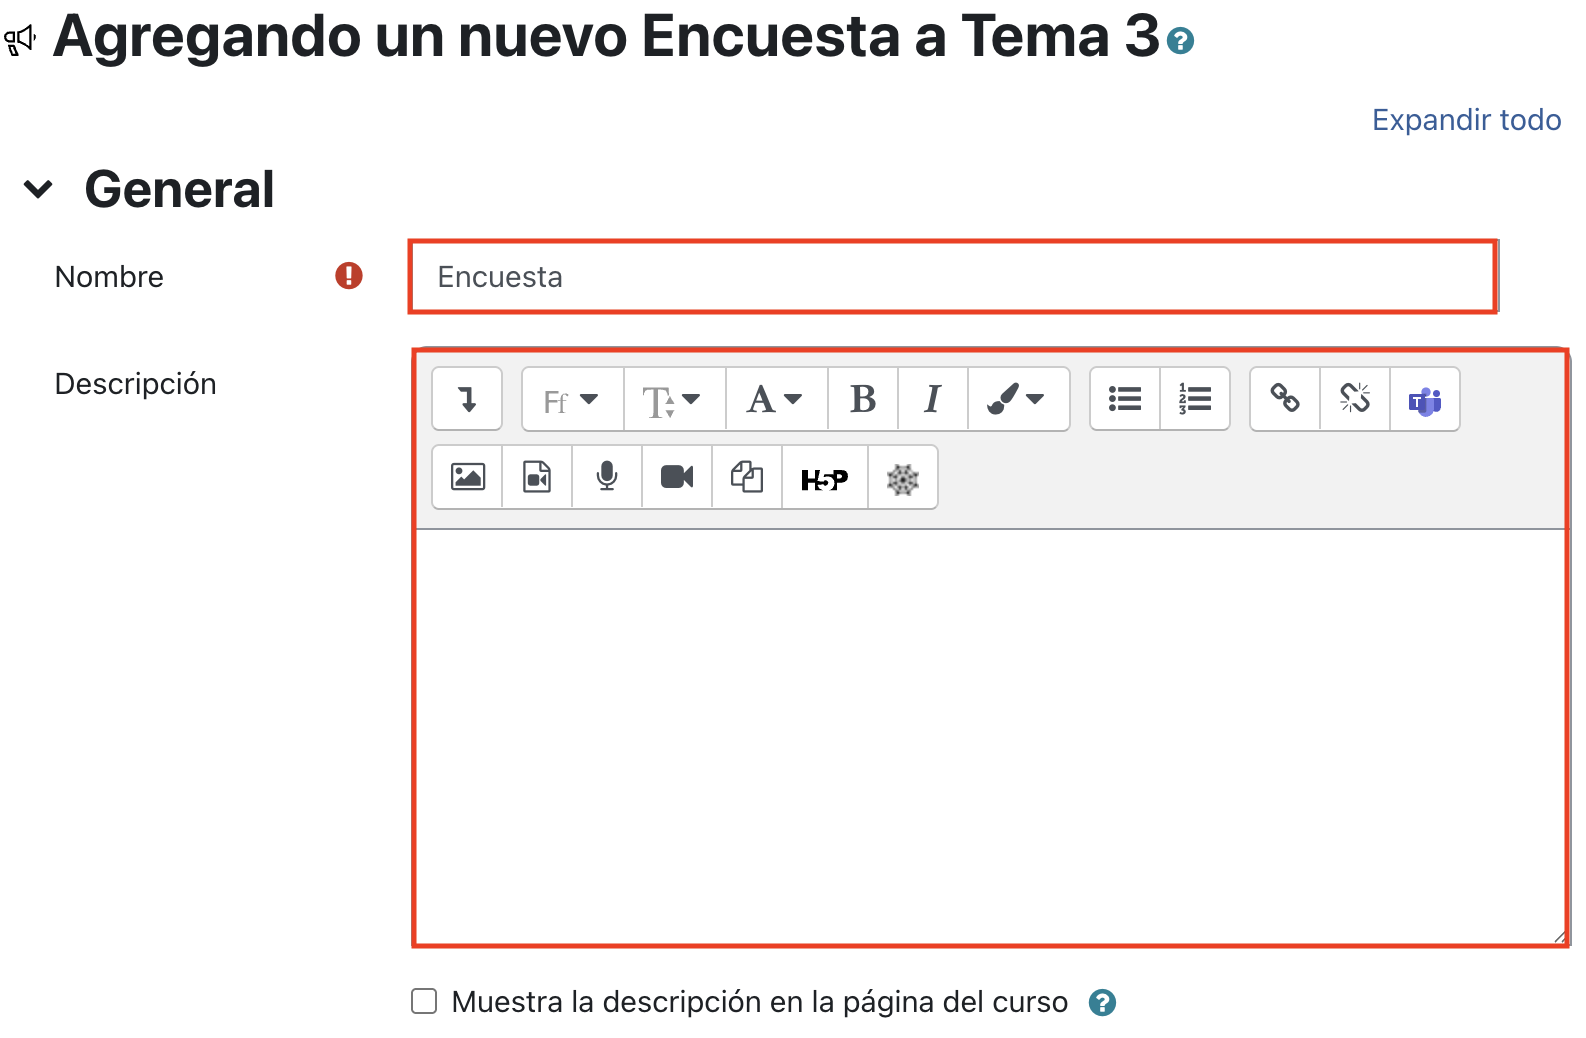The image size is (1586, 1038).
Task: Insert an ordered numbered list
Action: pyautogui.click(x=1195, y=399)
